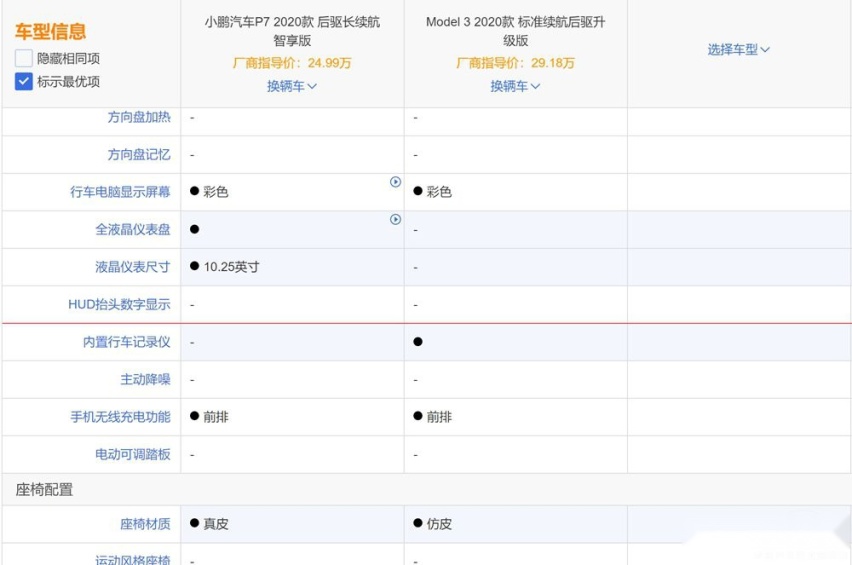This screenshot has height=565, width=852.
Task: Click 行车电脑显示屏幕 parameter link
Action: (x=120, y=192)
